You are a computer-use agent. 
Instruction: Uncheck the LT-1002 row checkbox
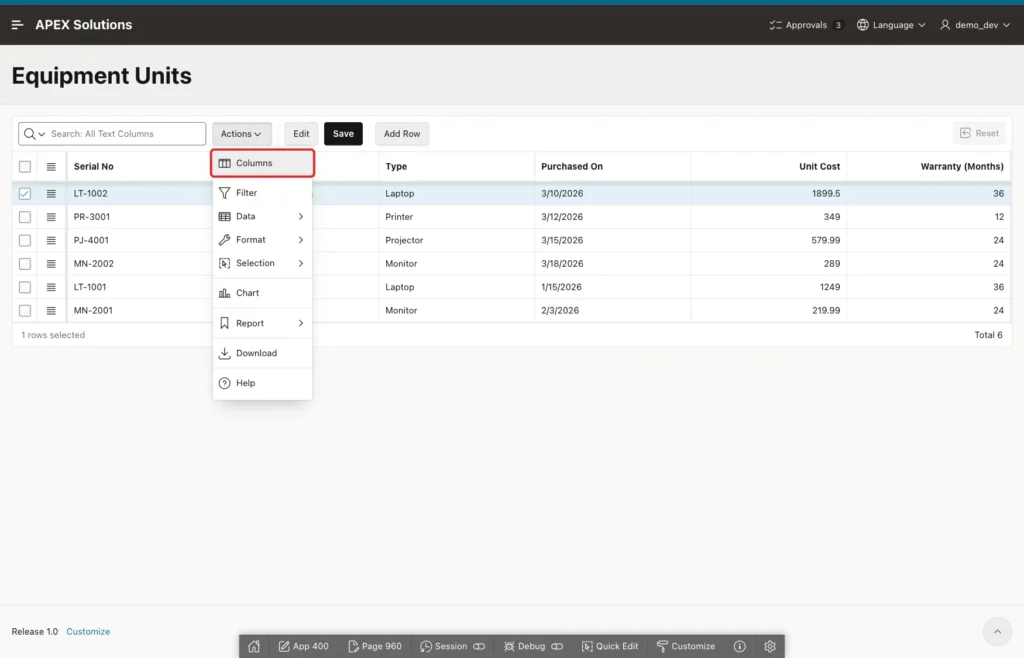pos(25,194)
